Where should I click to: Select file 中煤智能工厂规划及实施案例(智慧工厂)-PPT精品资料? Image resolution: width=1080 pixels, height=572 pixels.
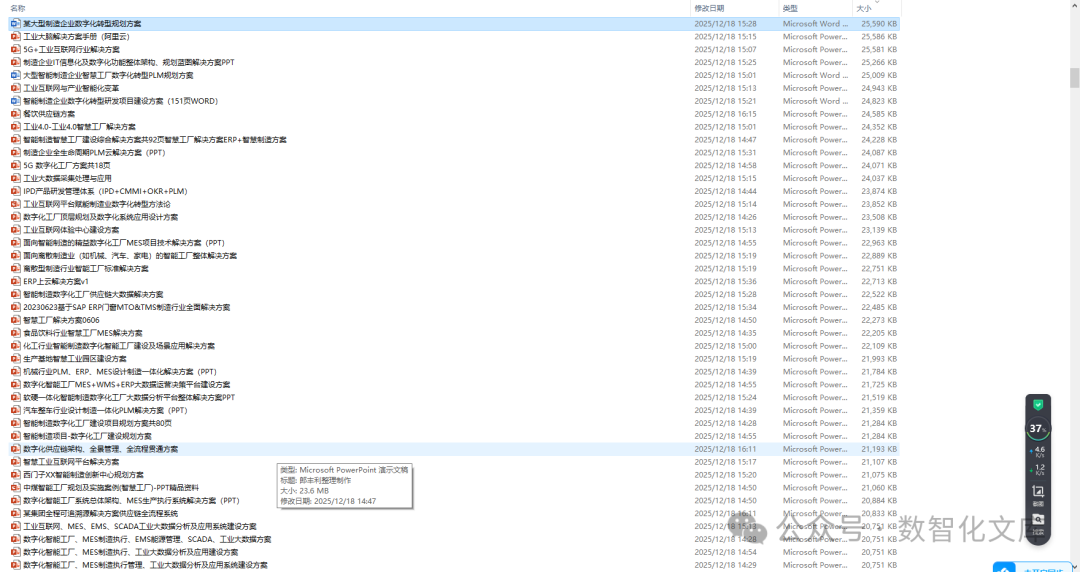[x=111, y=488]
